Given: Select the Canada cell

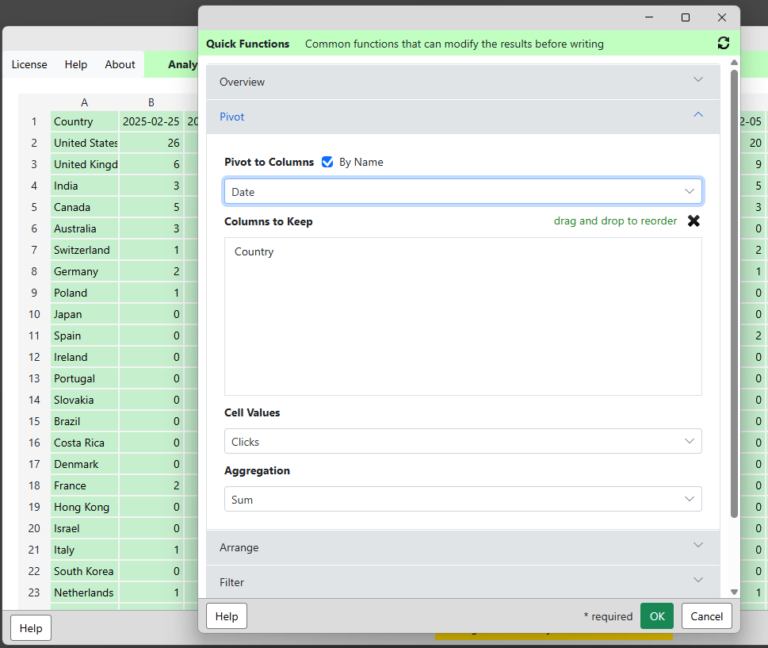Looking at the screenshot, I should tap(84, 207).
